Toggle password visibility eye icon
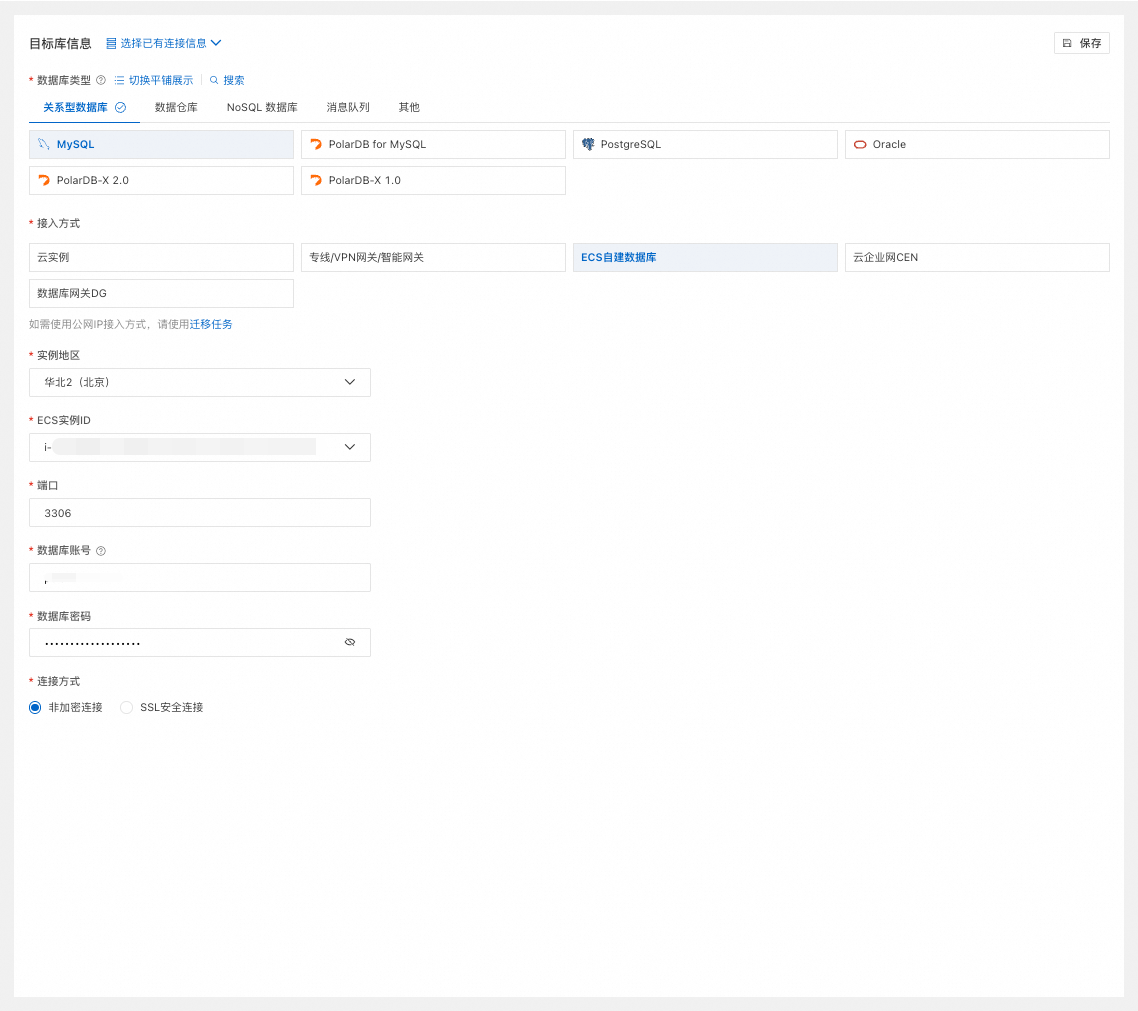1138x1011 pixels. [350, 642]
